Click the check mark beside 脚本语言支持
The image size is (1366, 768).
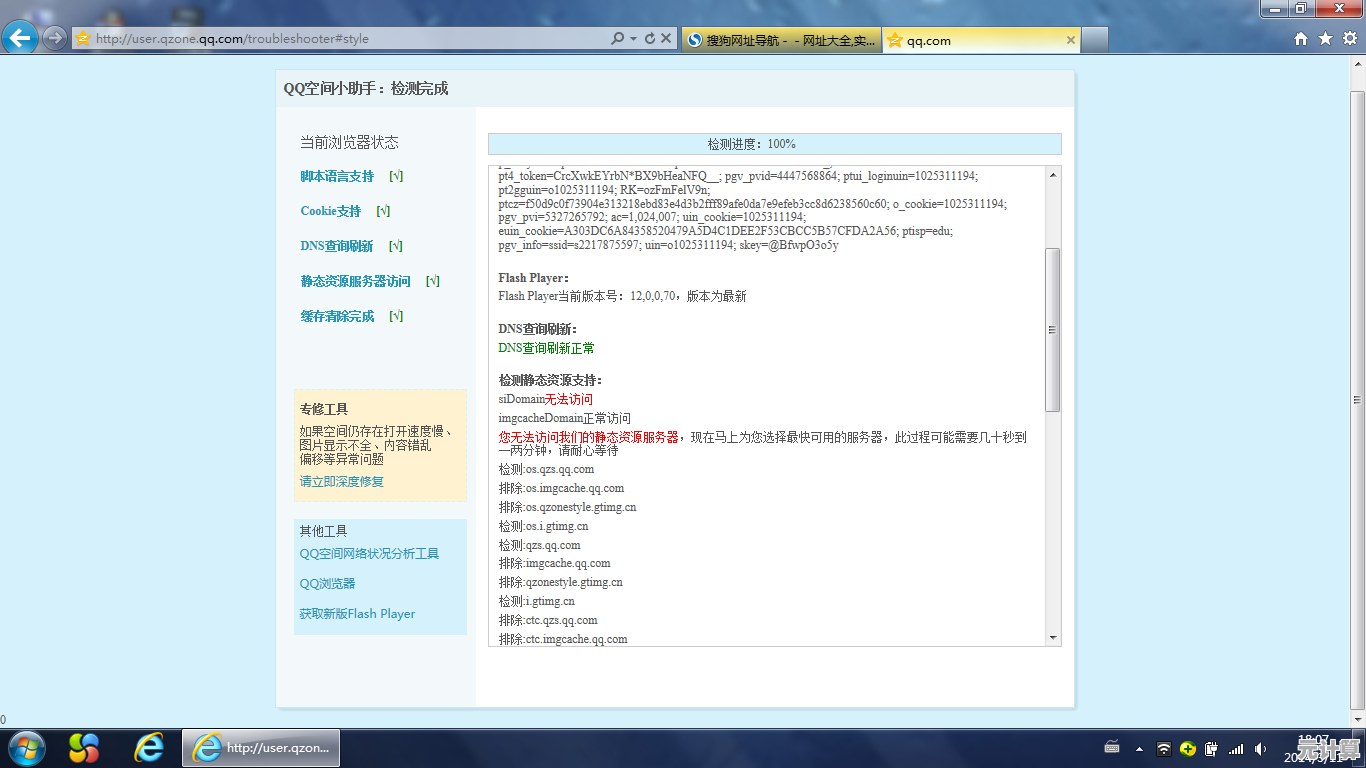point(396,176)
